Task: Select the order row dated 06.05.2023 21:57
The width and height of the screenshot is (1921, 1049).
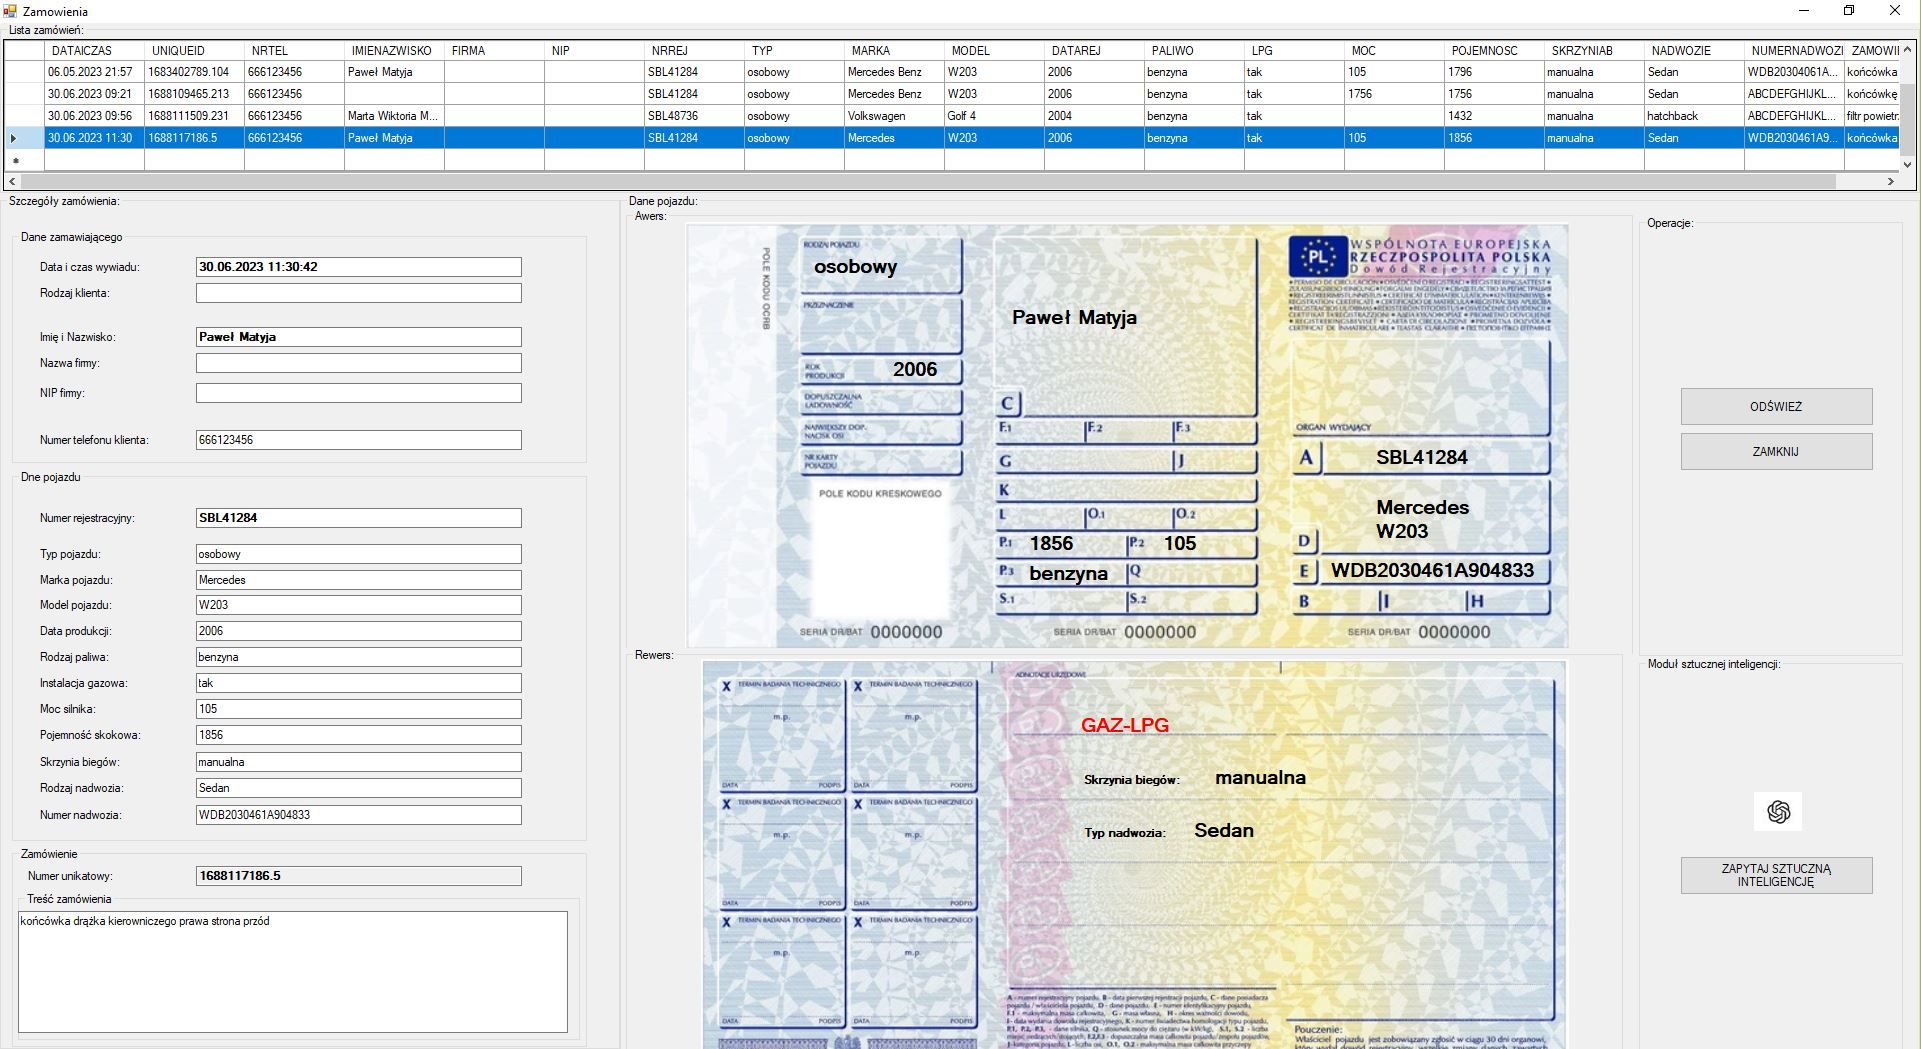Action: (x=90, y=72)
